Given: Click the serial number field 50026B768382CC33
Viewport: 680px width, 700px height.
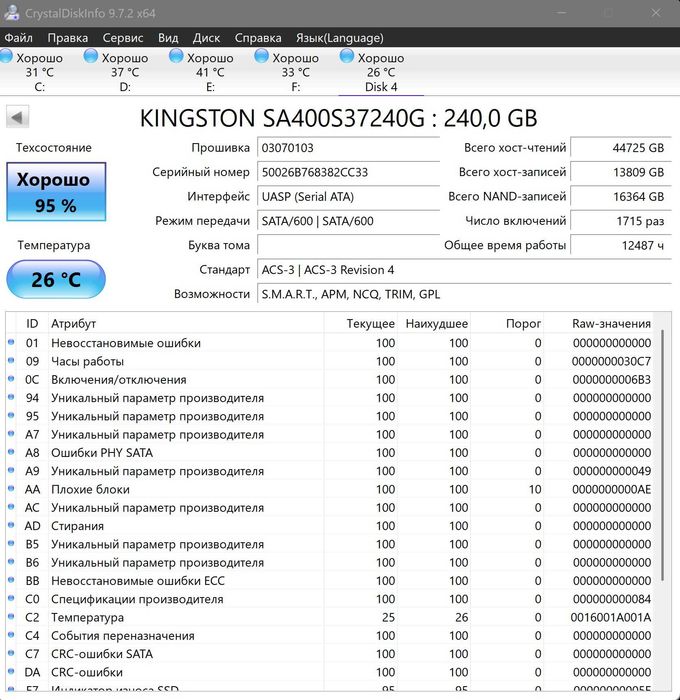Looking at the screenshot, I should (348, 172).
